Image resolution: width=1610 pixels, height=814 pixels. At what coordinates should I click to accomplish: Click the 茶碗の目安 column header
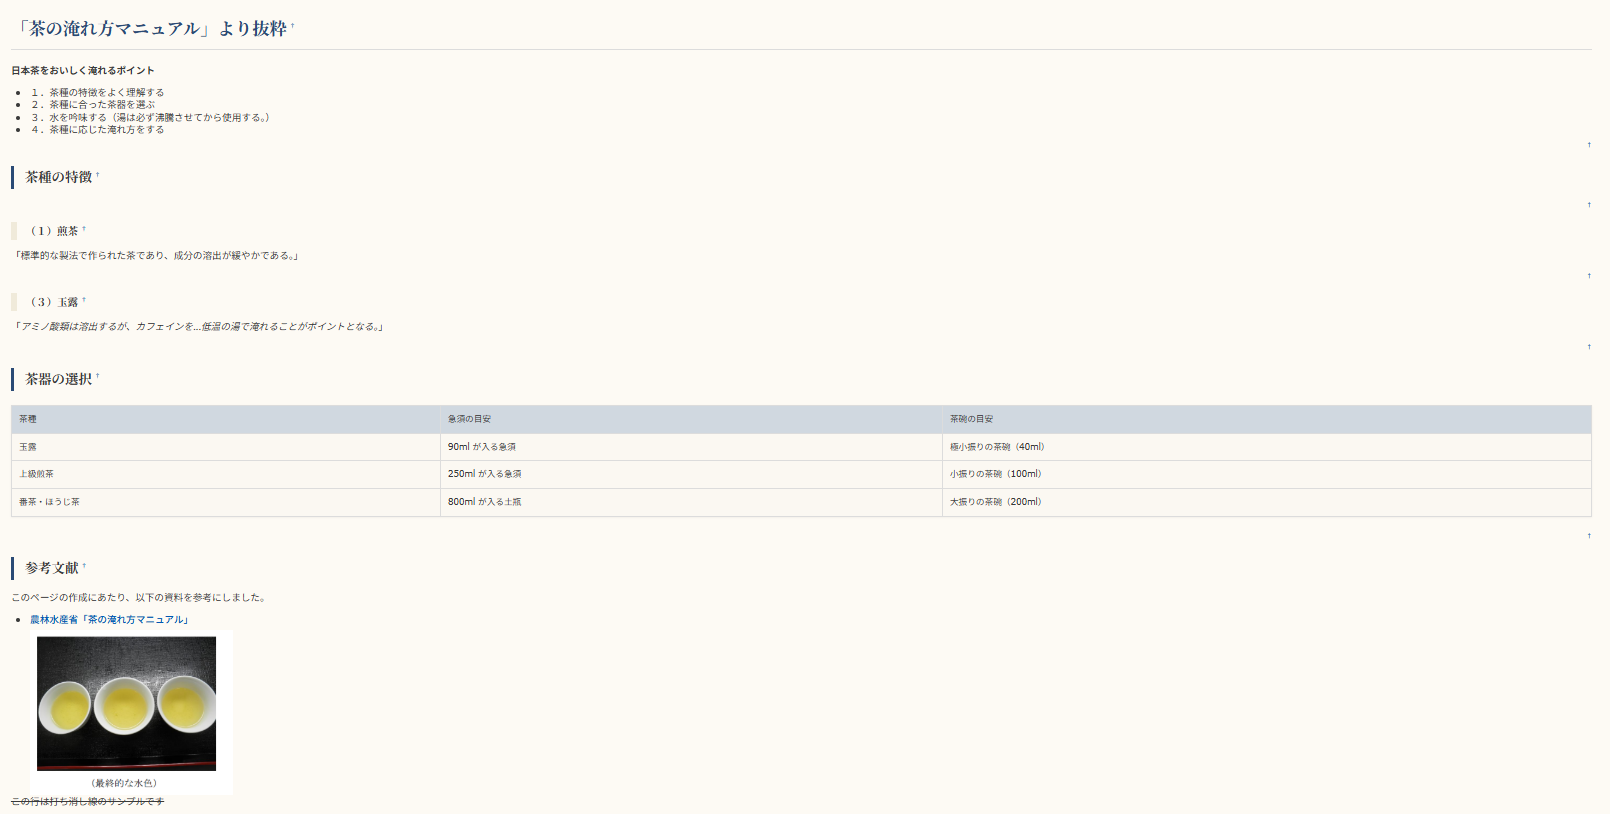pos(971,419)
